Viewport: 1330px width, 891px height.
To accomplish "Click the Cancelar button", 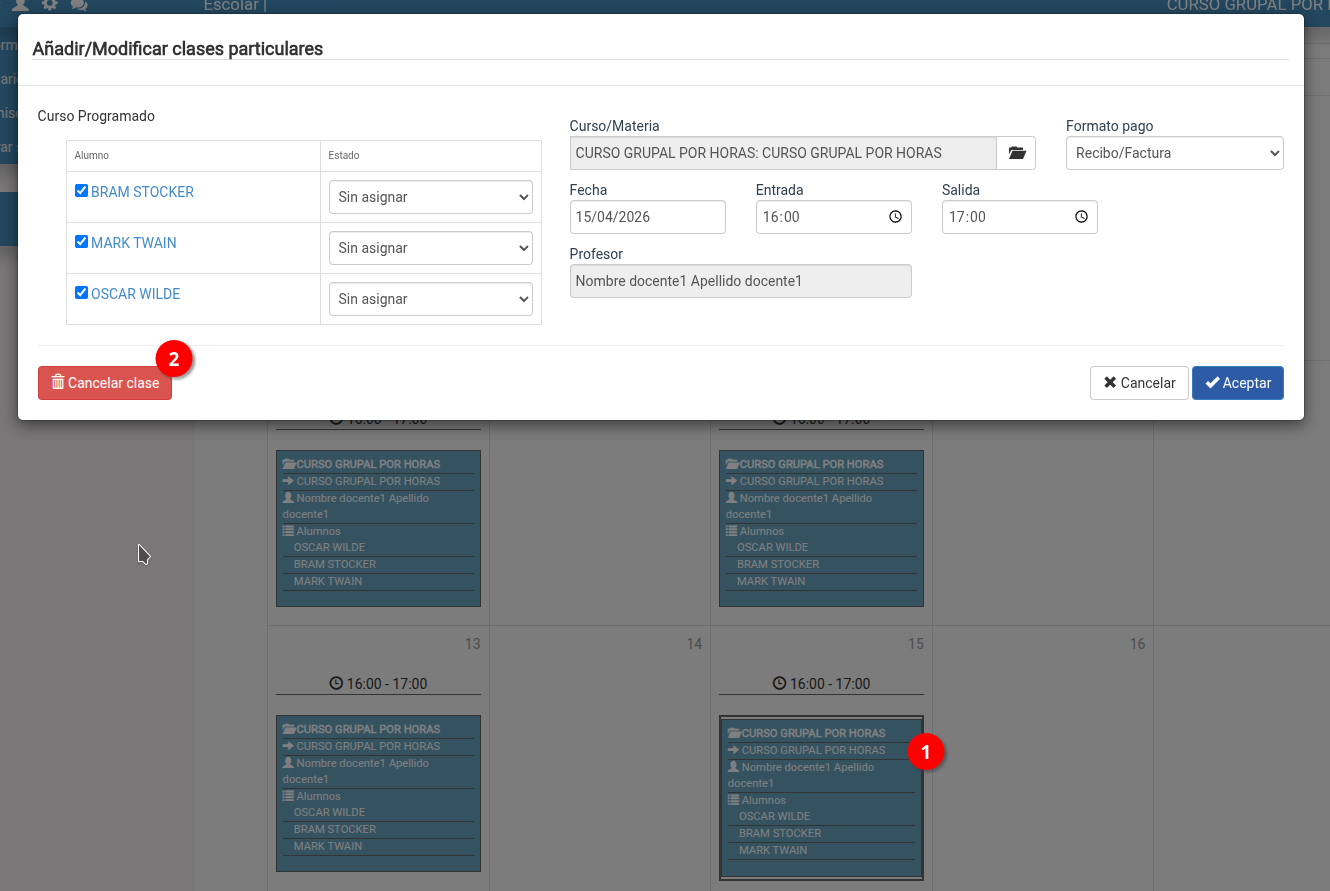I will pyautogui.click(x=1139, y=383).
